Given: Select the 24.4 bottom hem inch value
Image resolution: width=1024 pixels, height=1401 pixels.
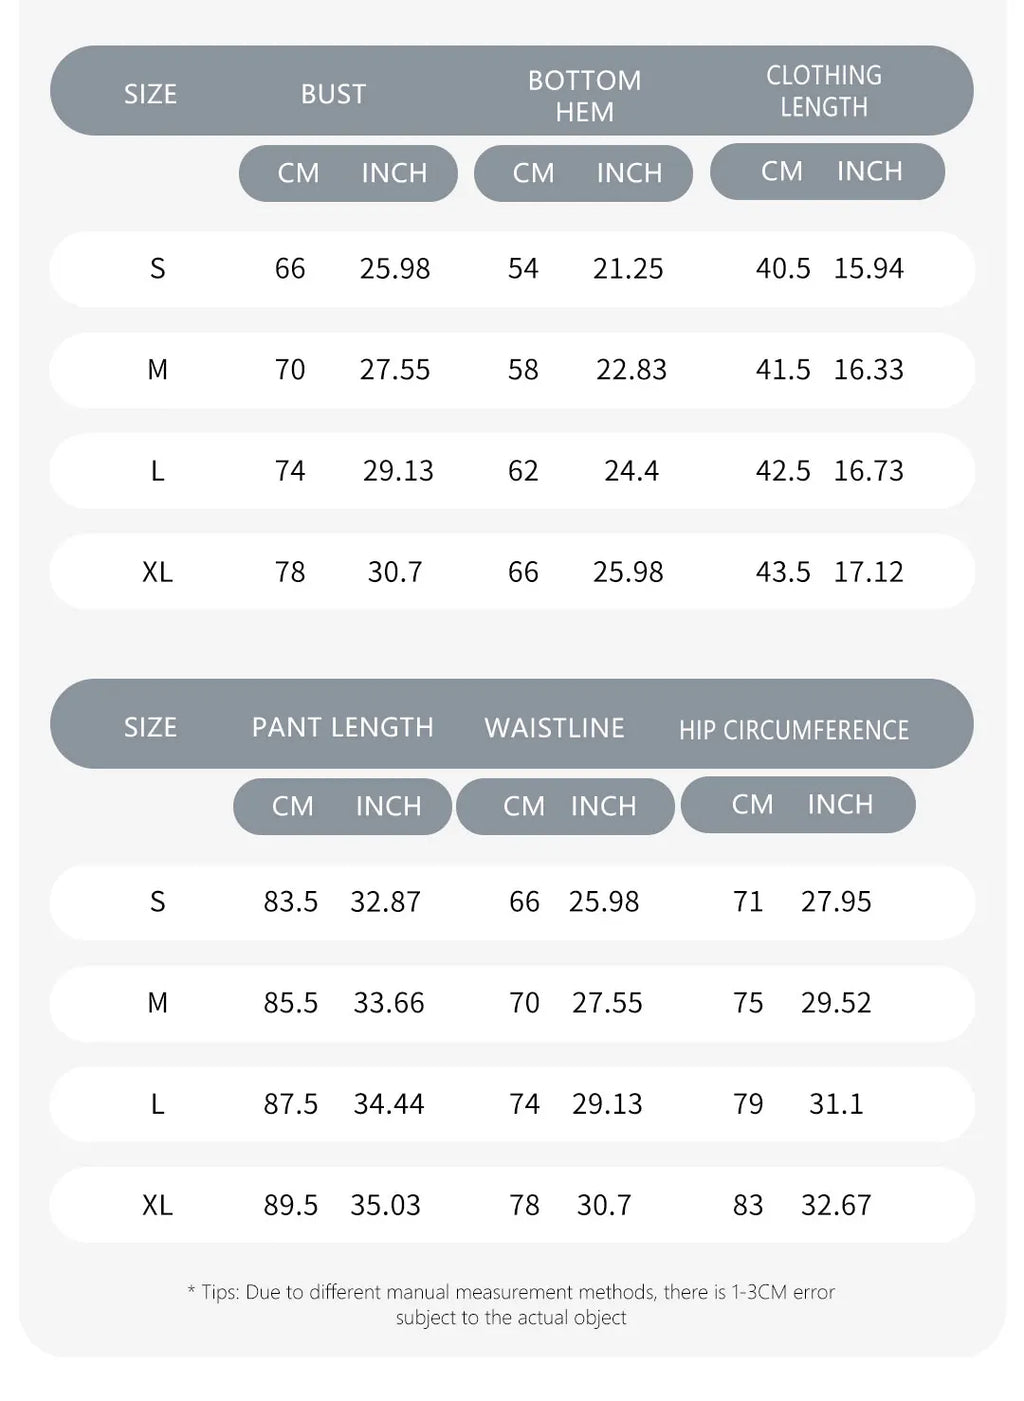Looking at the screenshot, I should [631, 471].
